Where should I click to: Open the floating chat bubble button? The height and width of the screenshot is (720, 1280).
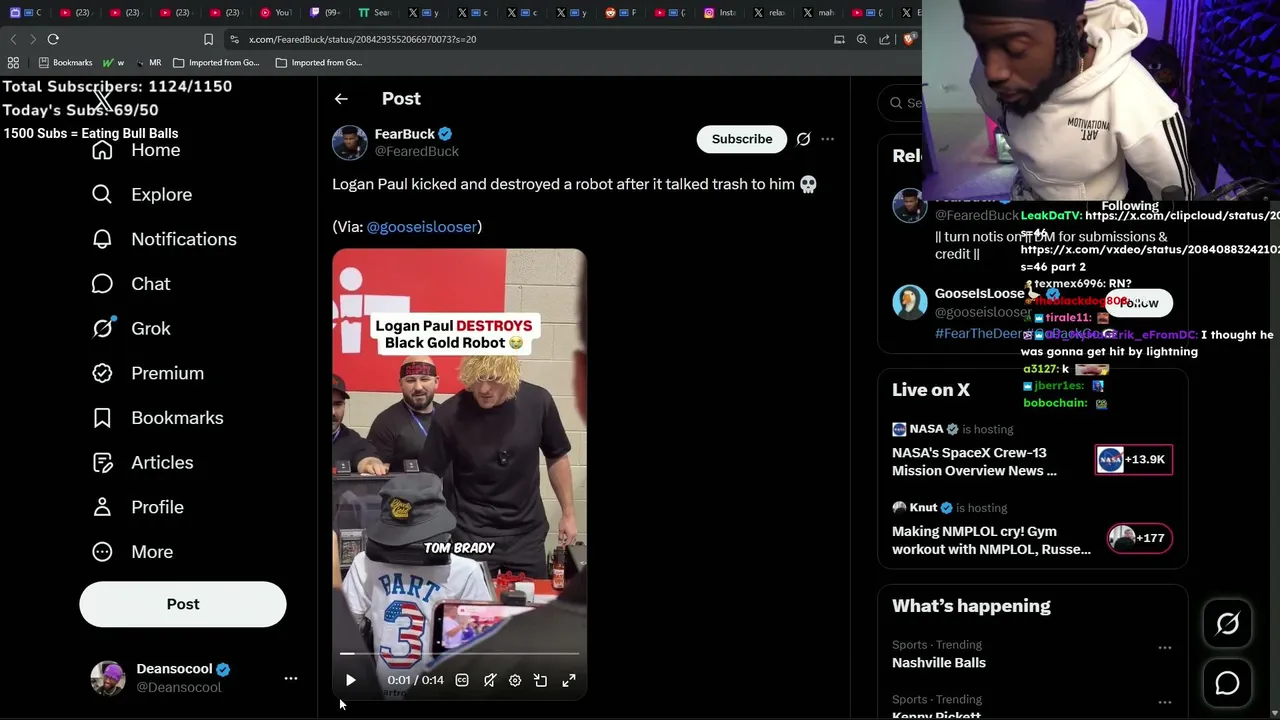click(1227, 683)
